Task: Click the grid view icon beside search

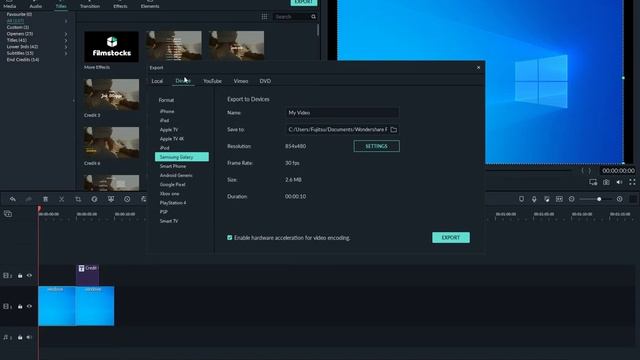Action: click(264, 16)
